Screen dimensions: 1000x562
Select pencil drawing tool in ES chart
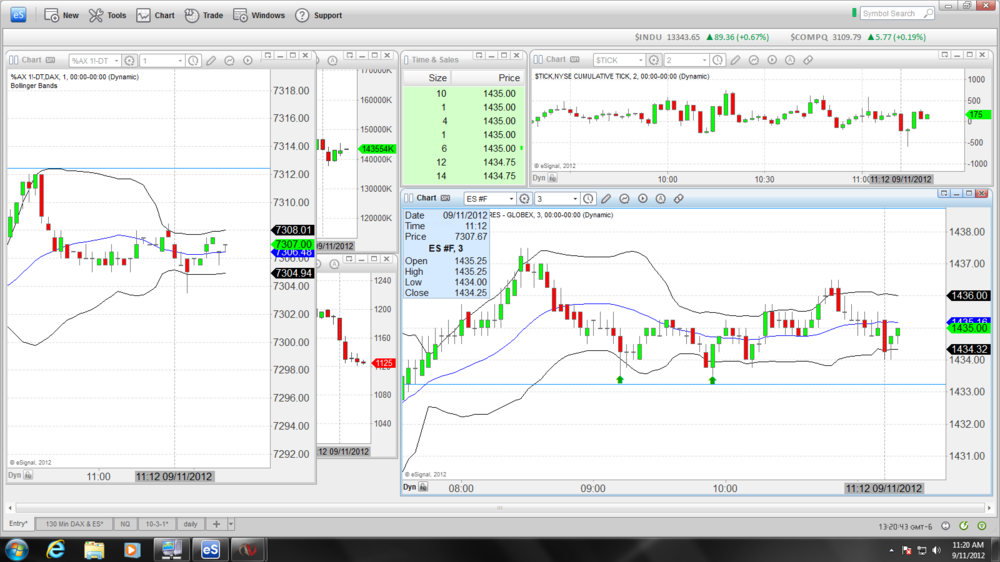(606, 199)
